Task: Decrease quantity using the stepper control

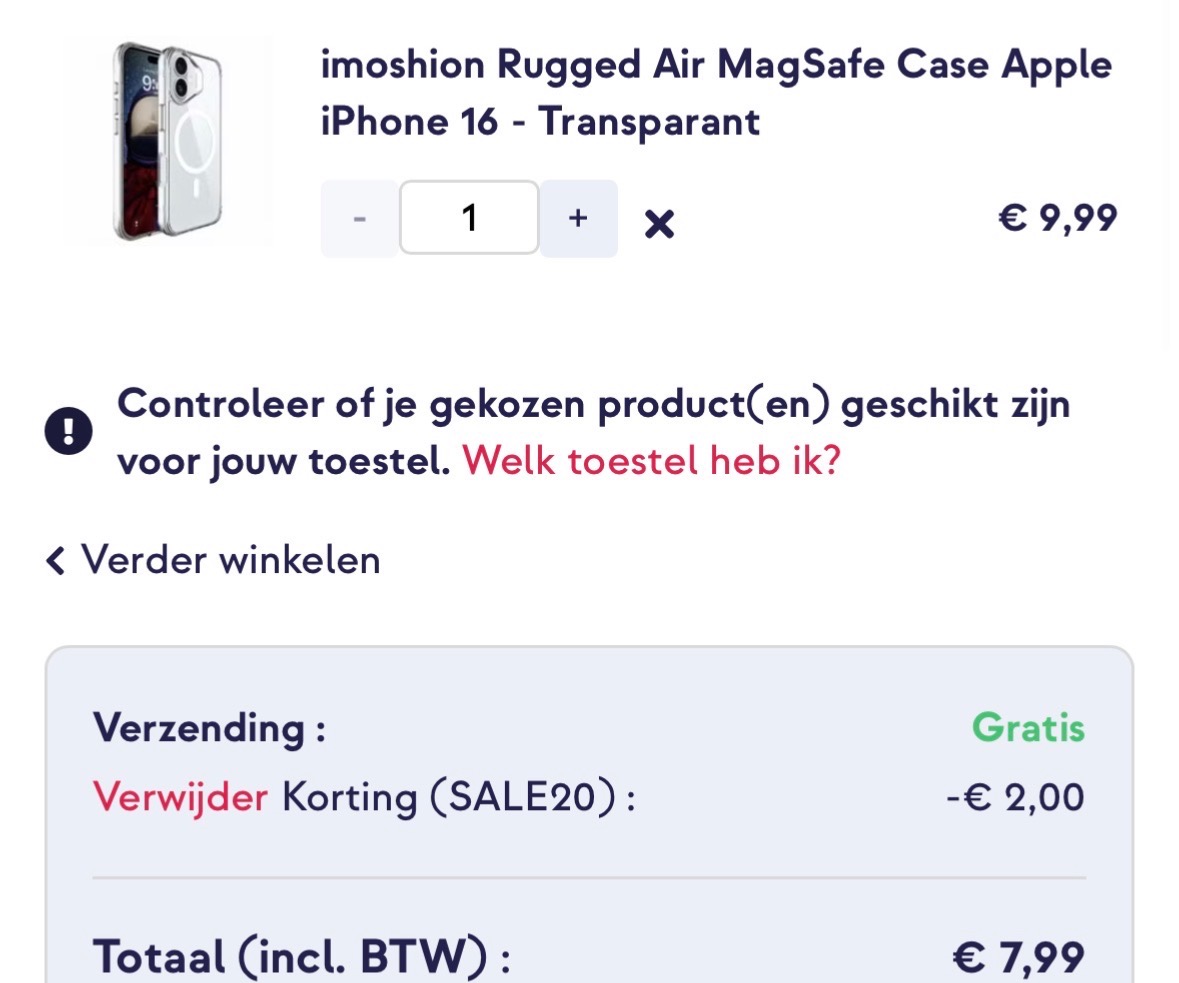Action: (x=358, y=218)
